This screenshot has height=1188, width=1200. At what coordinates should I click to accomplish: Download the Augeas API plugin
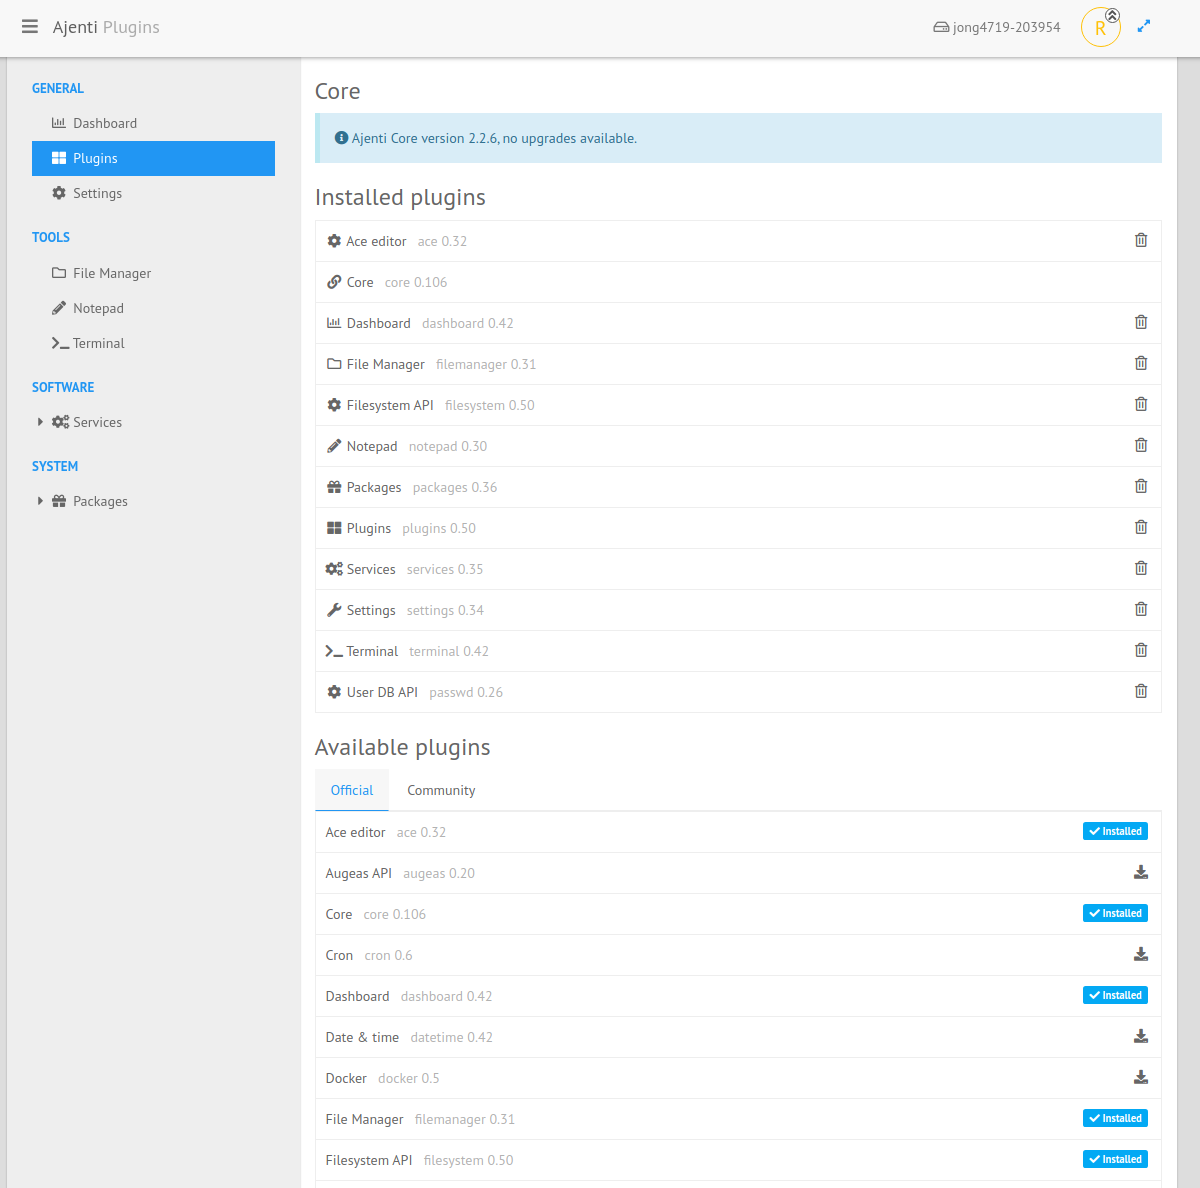coord(1141,872)
